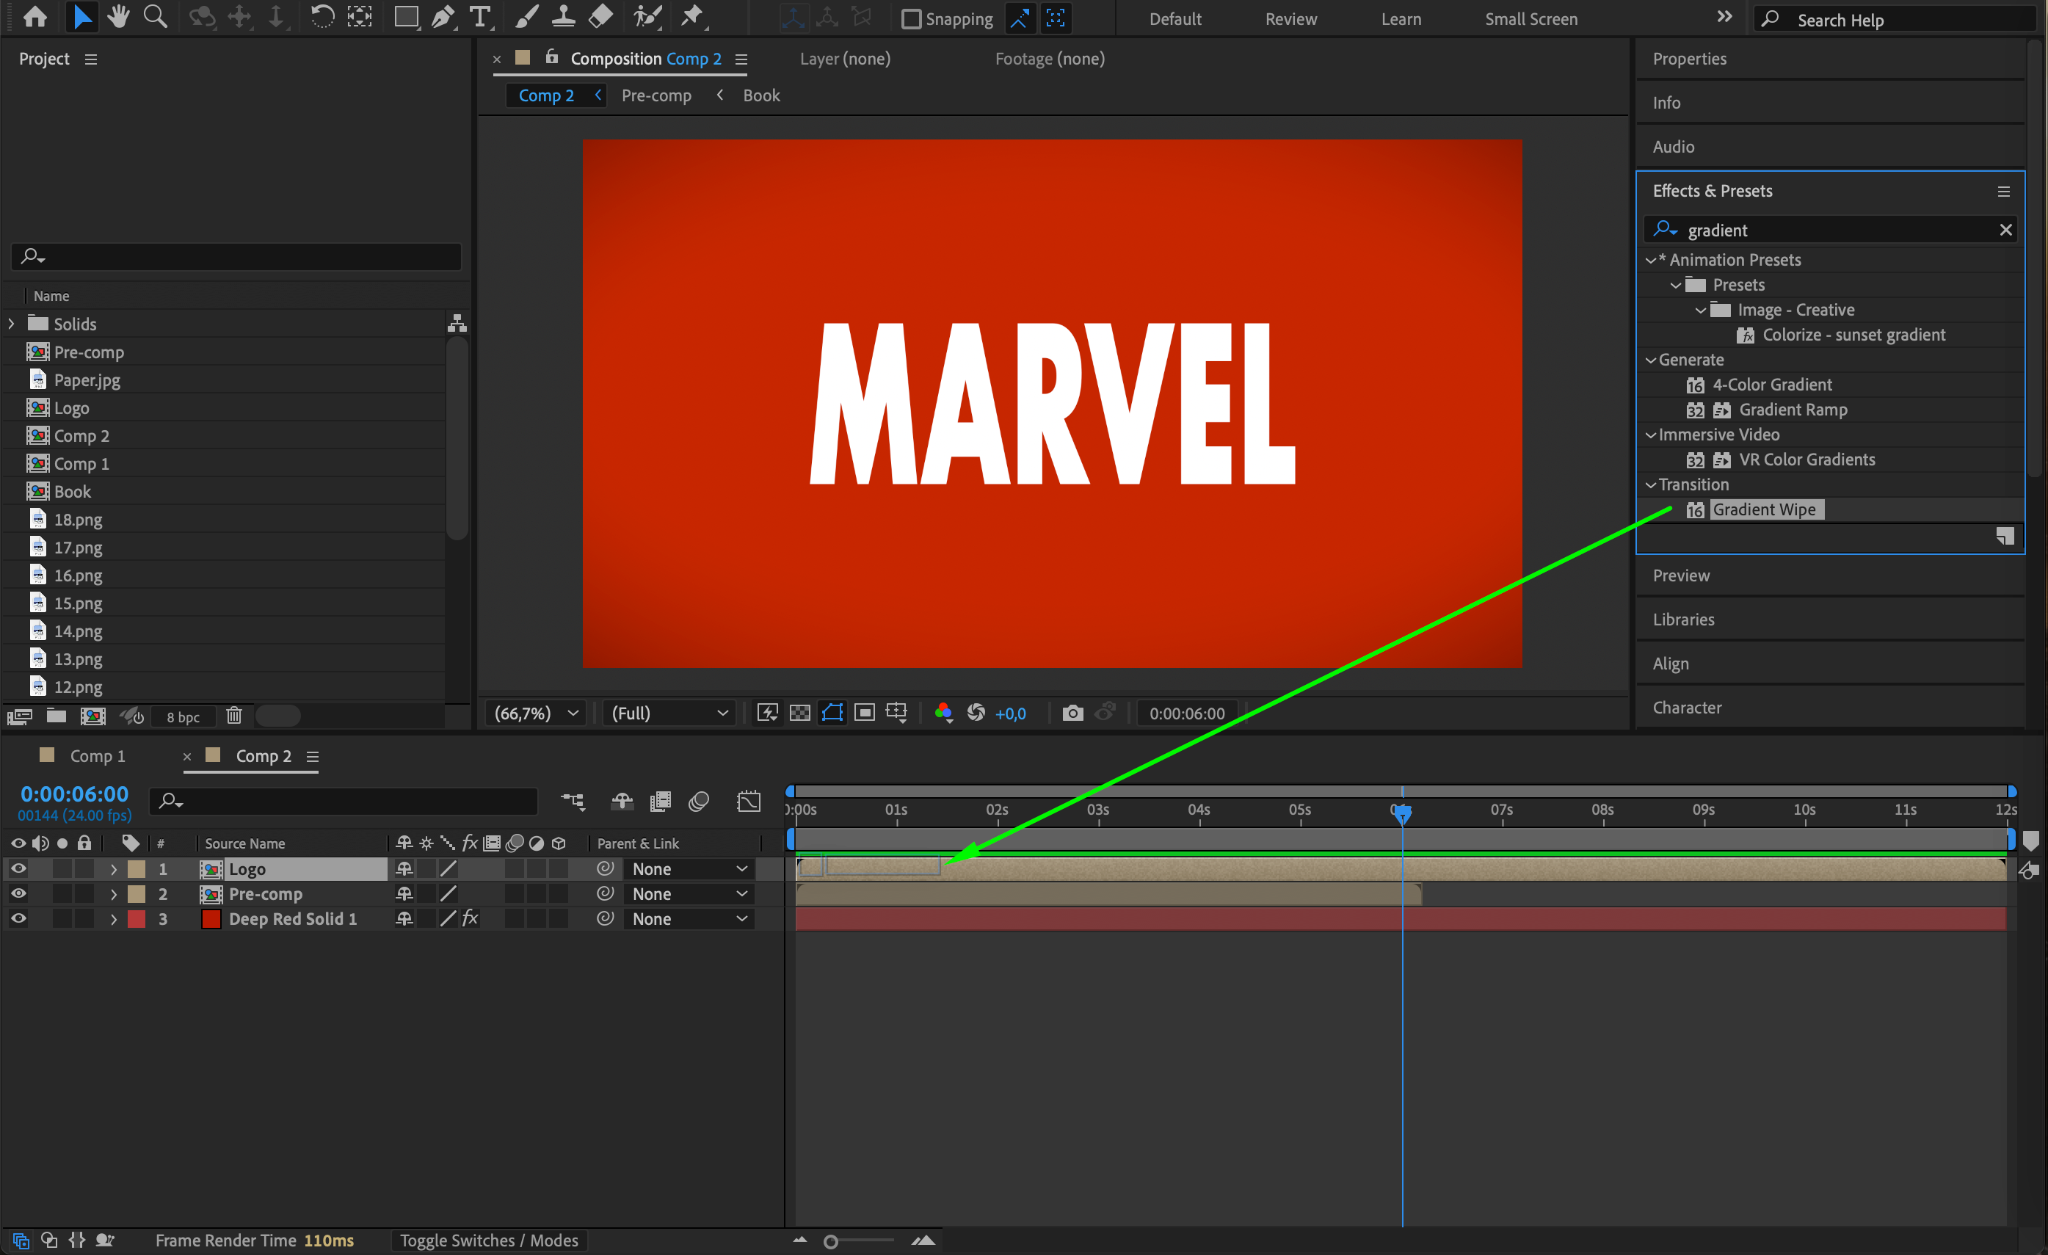2048x1255 pixels.
Task: Select the Puppet Pin tool
Action: 692,17
